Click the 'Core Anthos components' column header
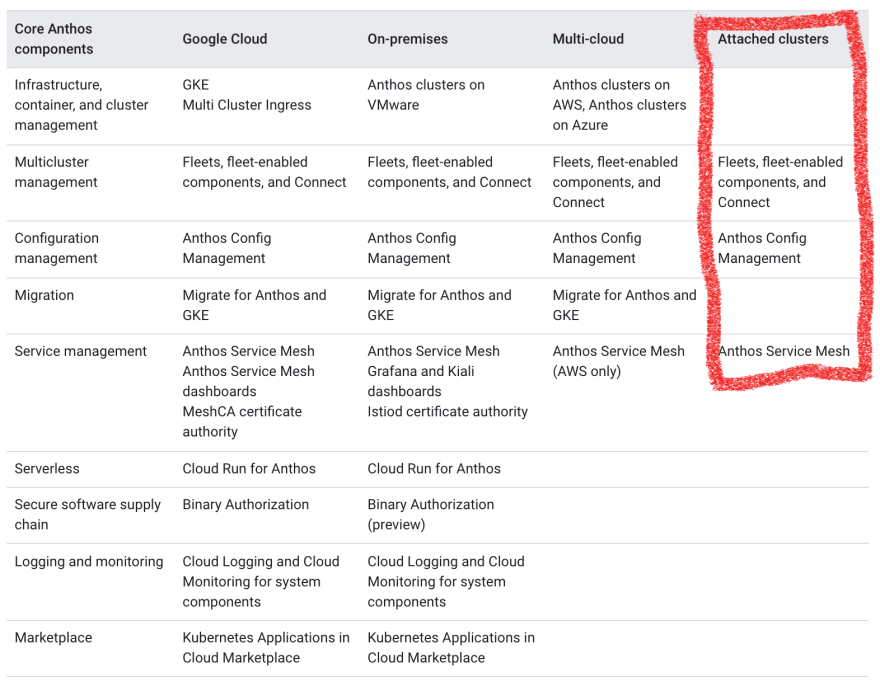Viewport: 880px width, 686px height. tap(53, 39)
